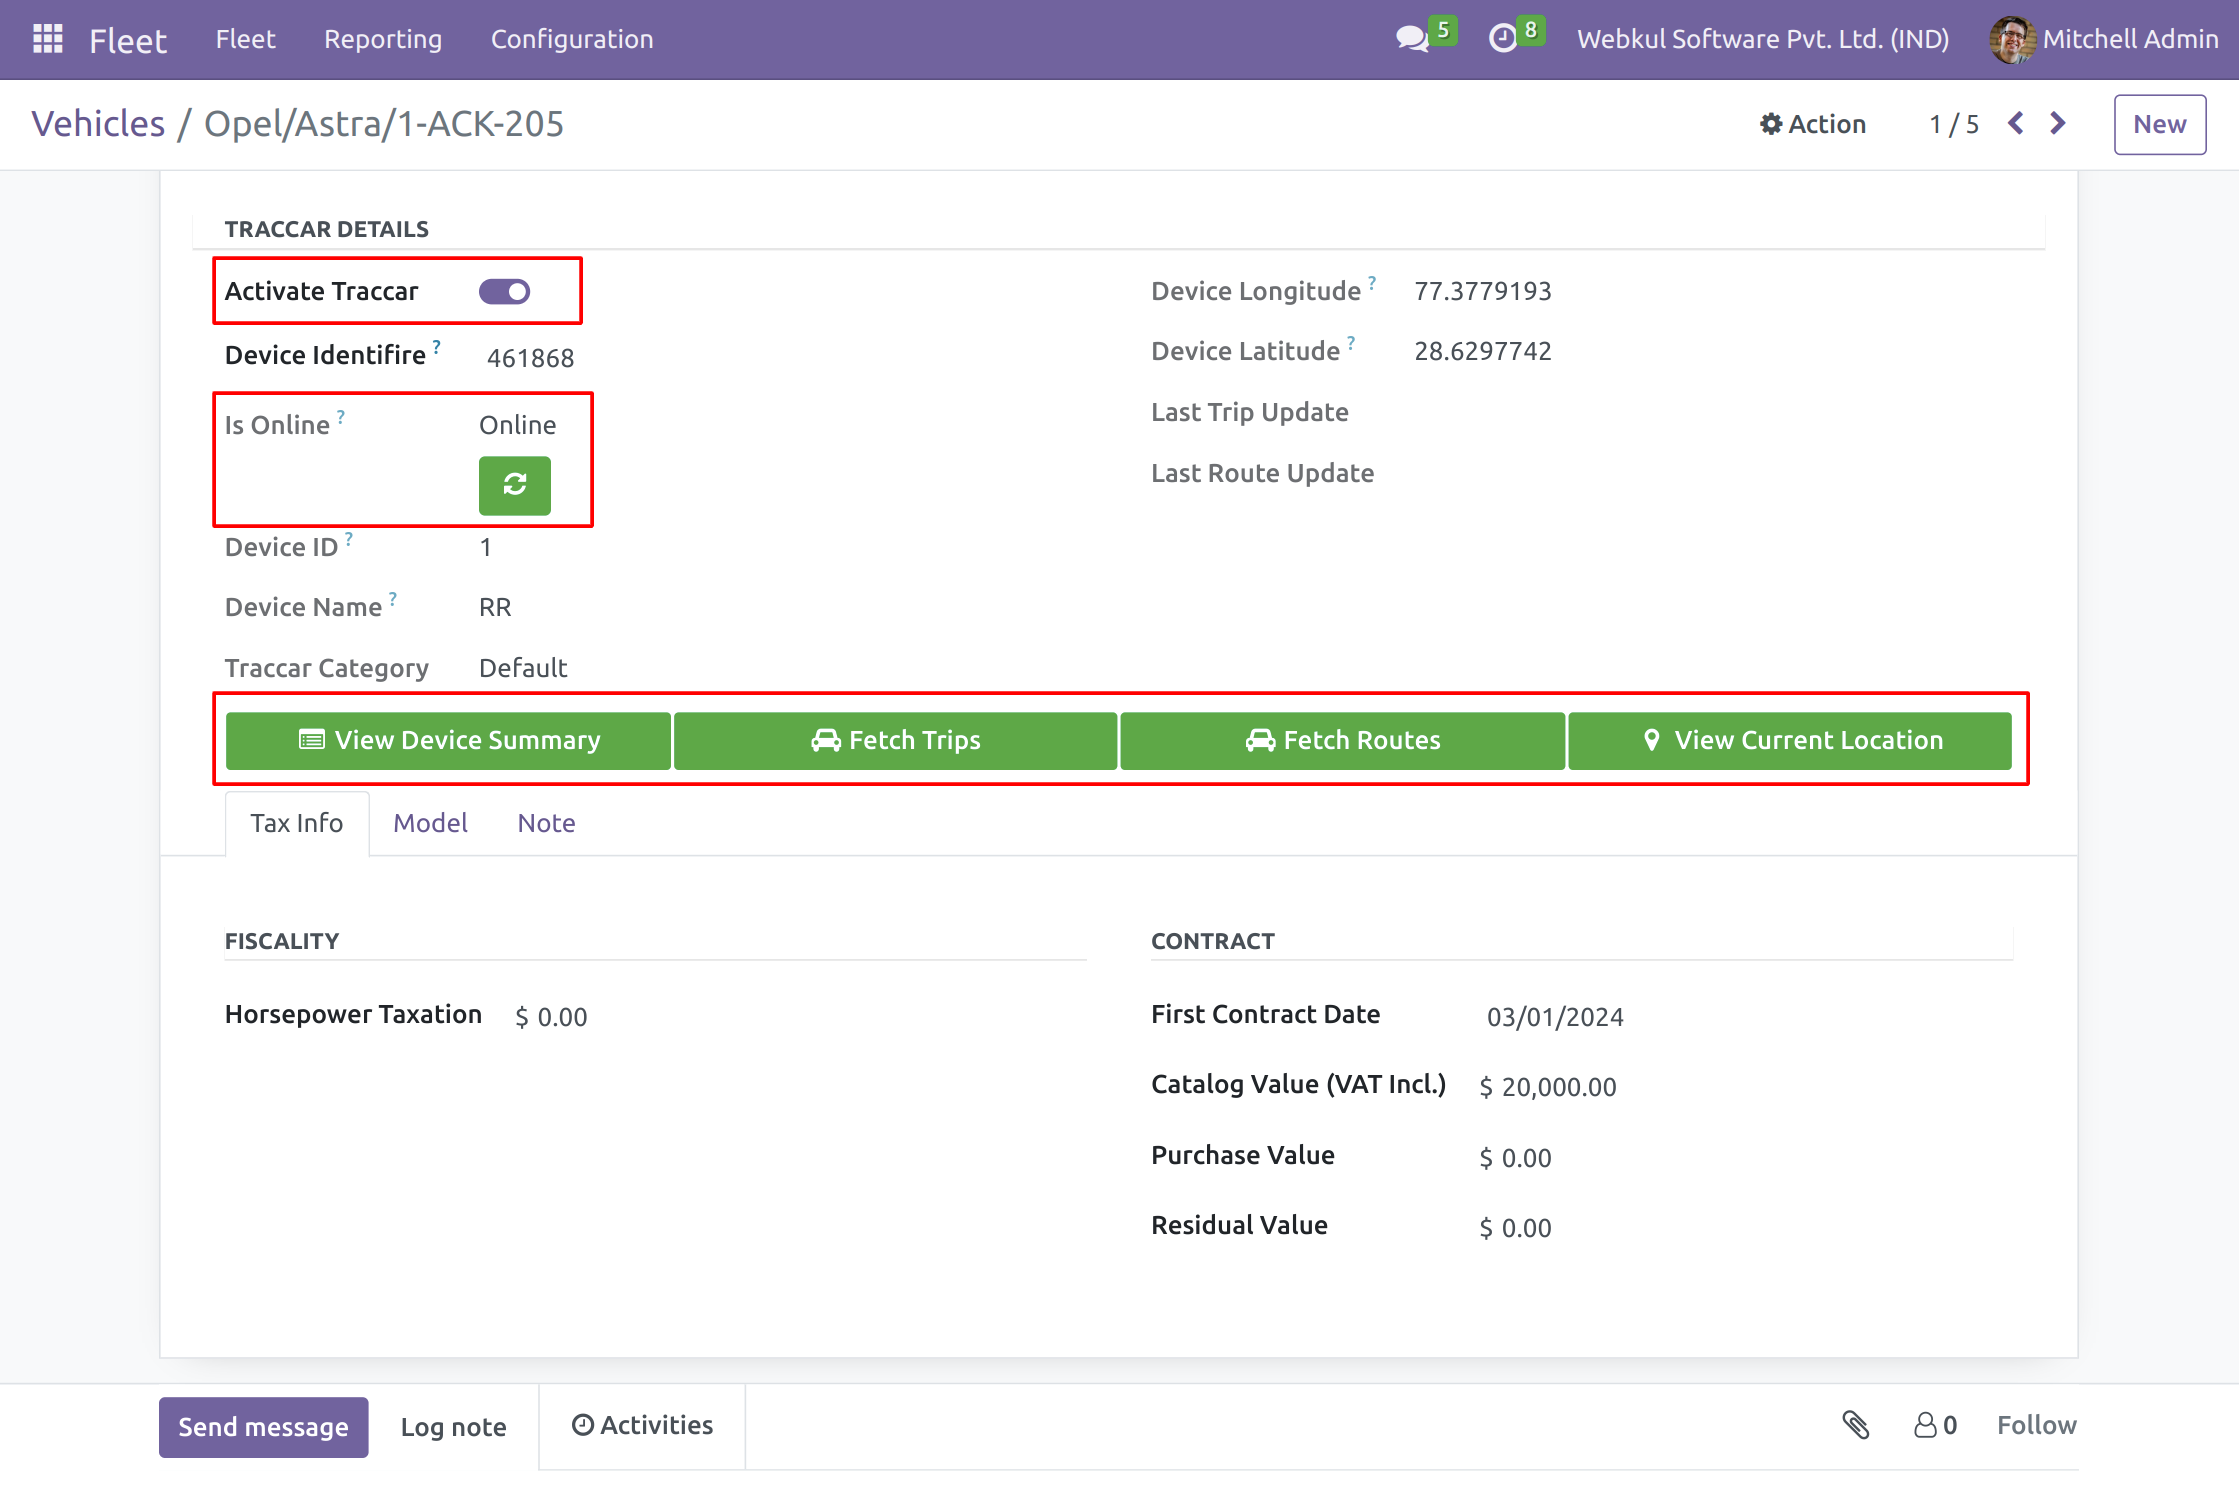This screenshot has height=1492, width=2239.
Task: Click the Send message button
Action: click(263, 1426)
